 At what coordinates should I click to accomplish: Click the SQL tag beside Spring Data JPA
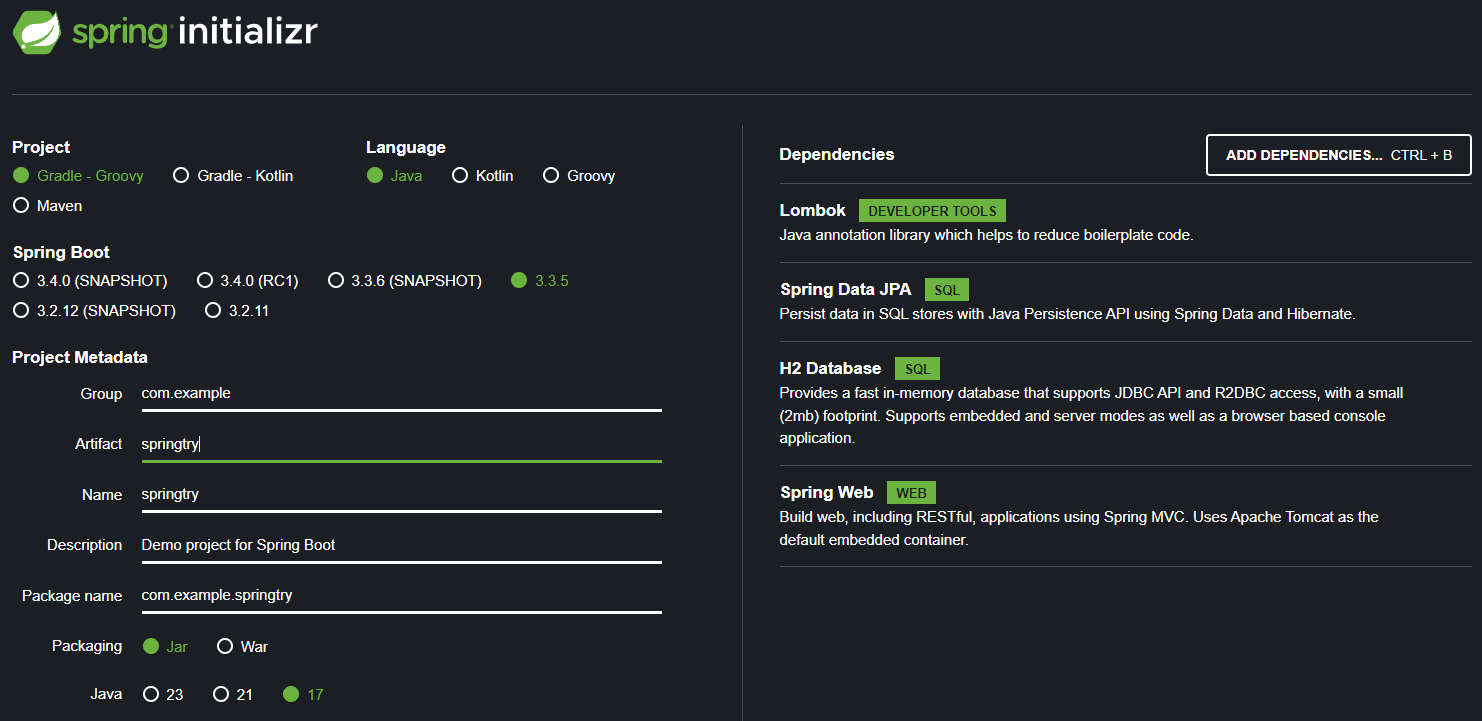[x=947, y=290]
